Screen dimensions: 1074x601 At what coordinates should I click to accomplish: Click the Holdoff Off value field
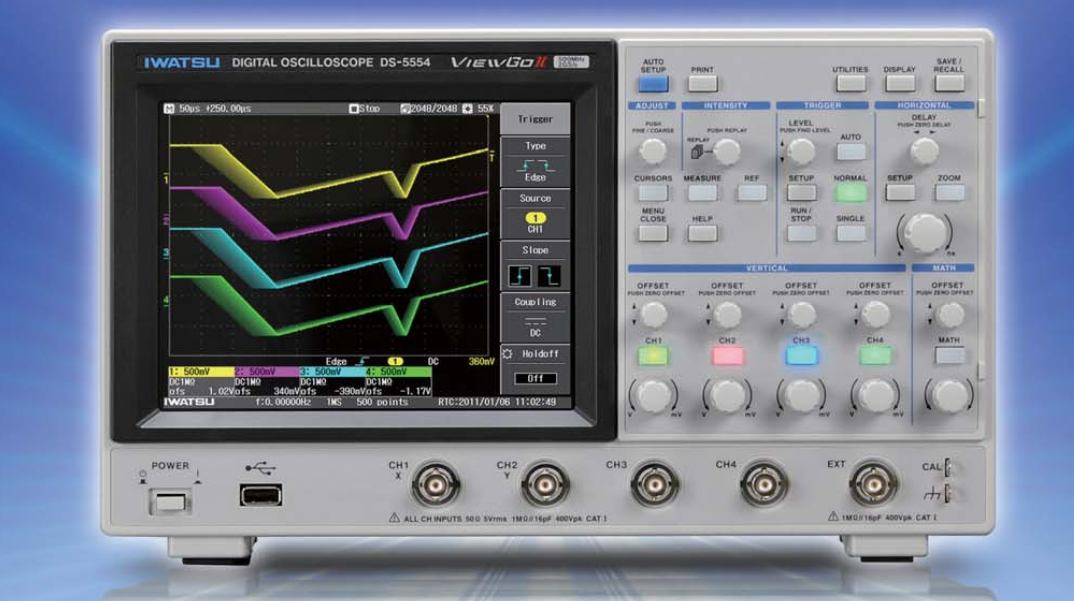click(x=535, y=378)
